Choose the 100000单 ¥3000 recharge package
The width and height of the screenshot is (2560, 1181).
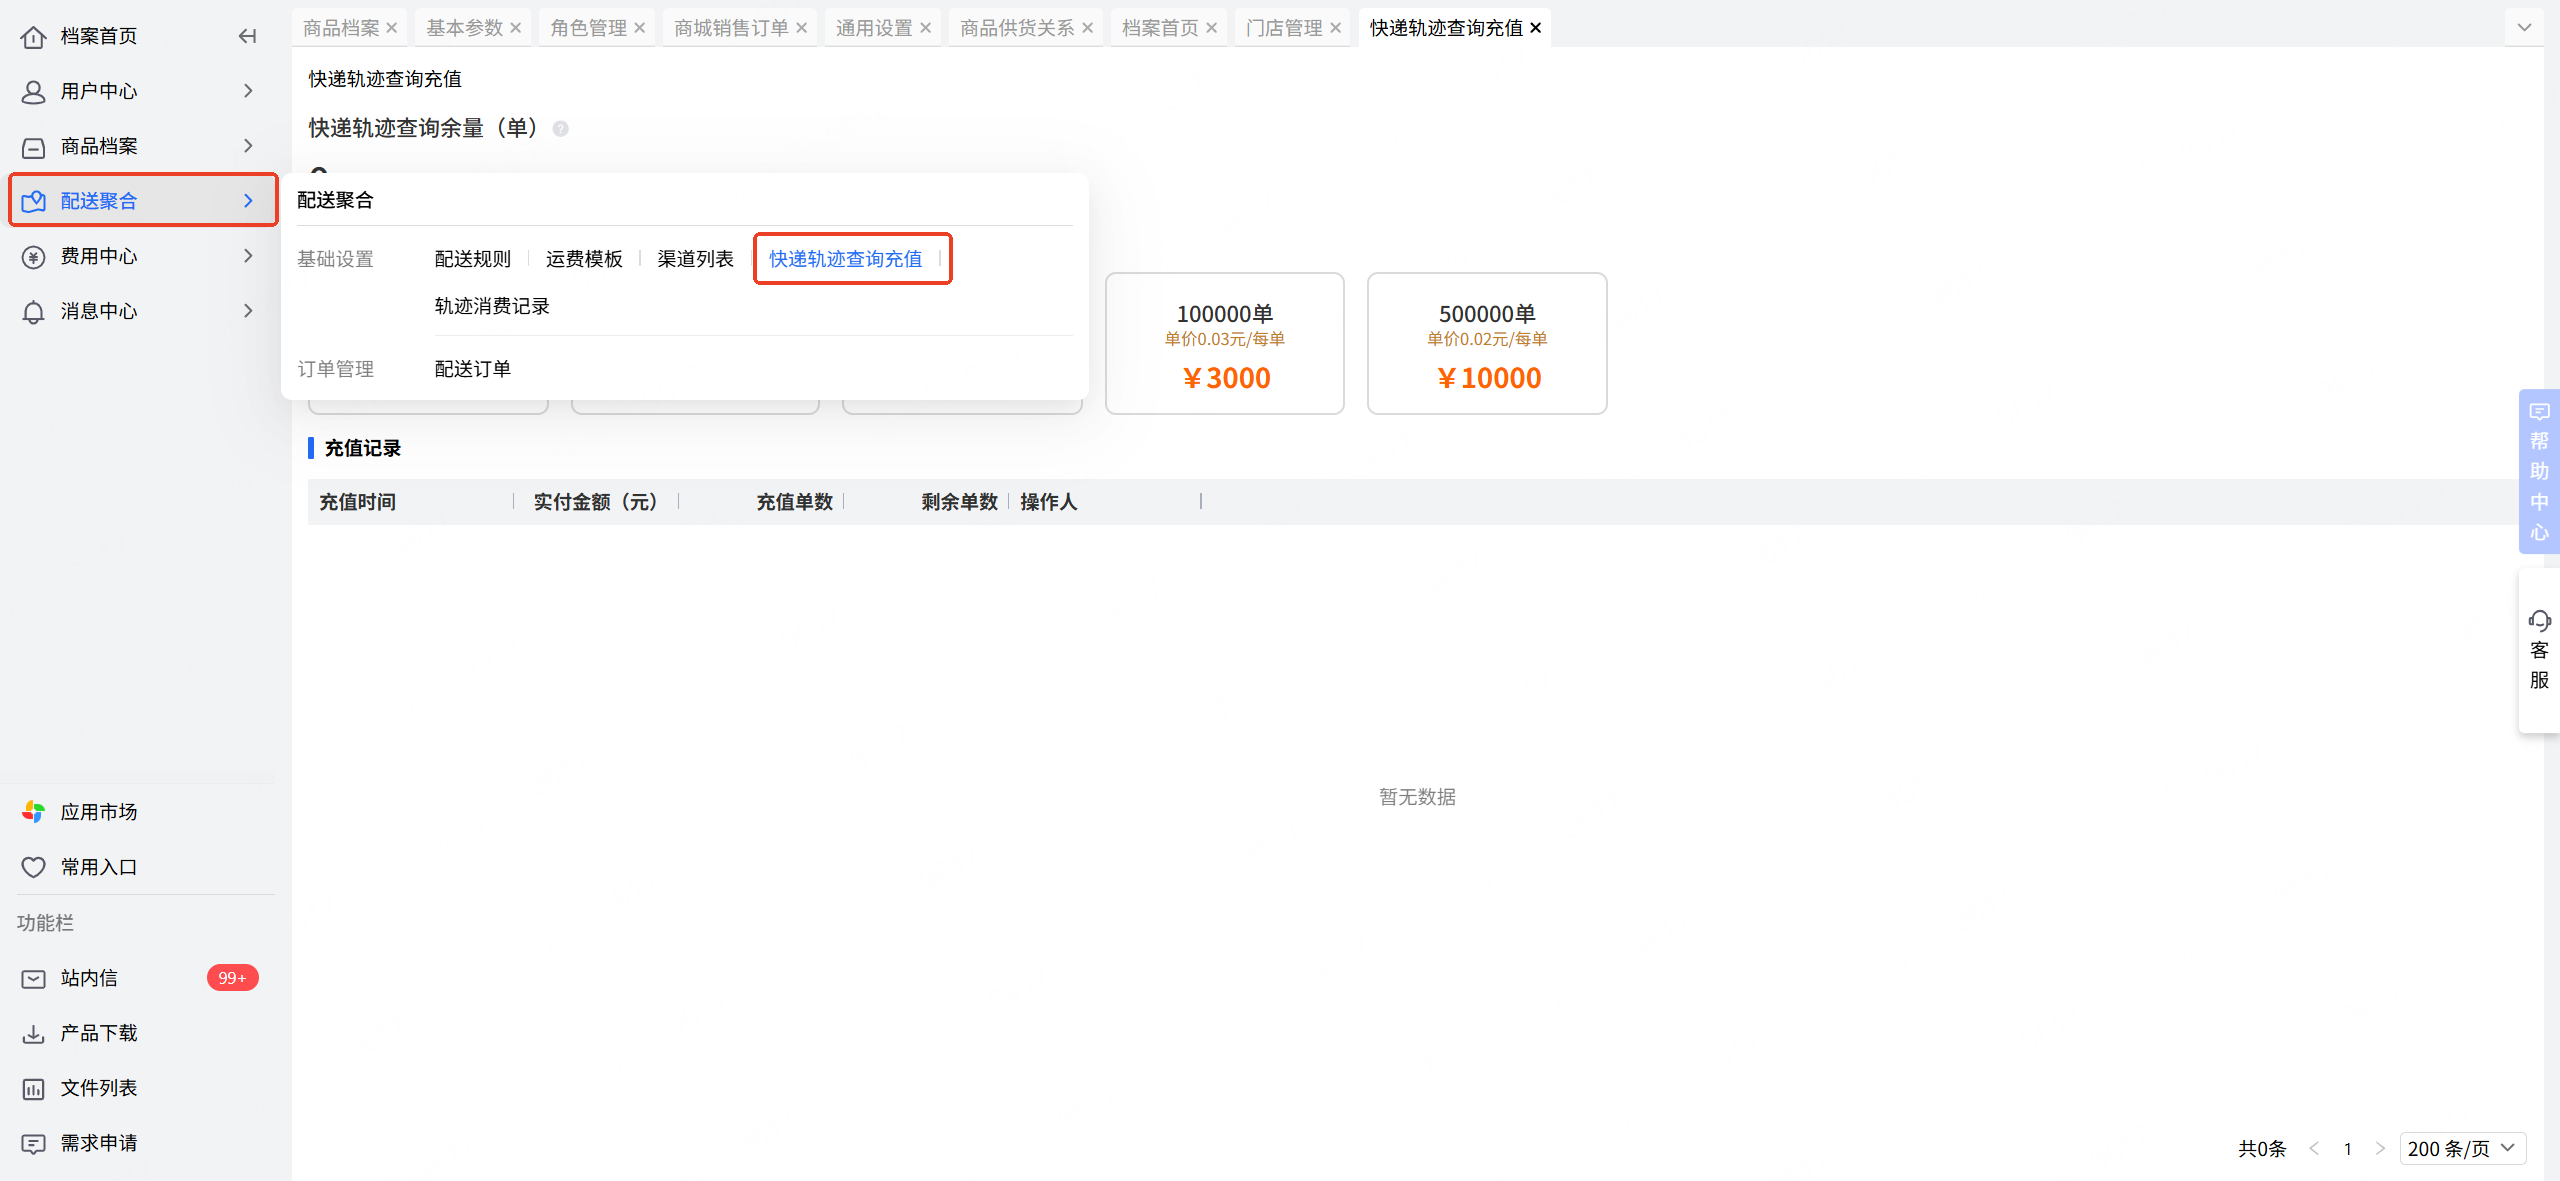click(1224, 344)
